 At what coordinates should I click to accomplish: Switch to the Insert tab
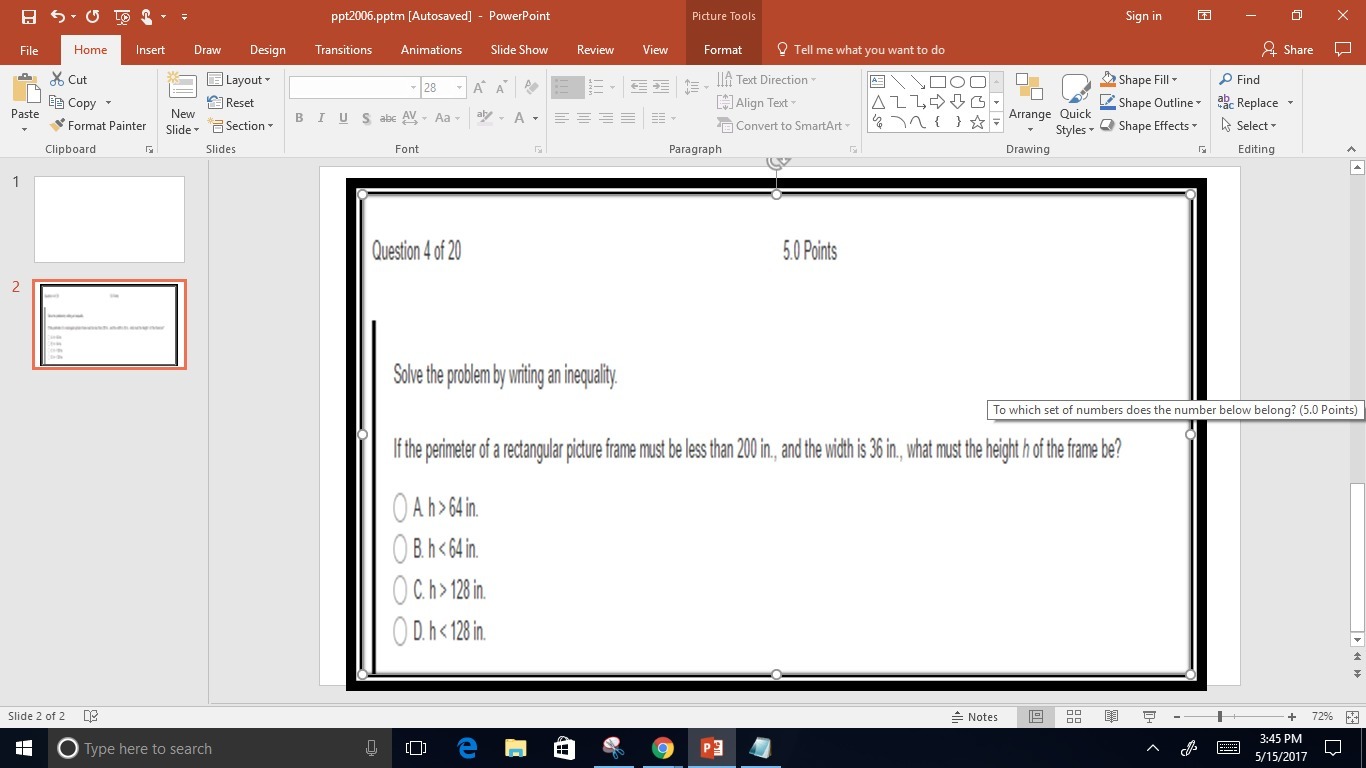pyautogui.click(x=150, y=49)
